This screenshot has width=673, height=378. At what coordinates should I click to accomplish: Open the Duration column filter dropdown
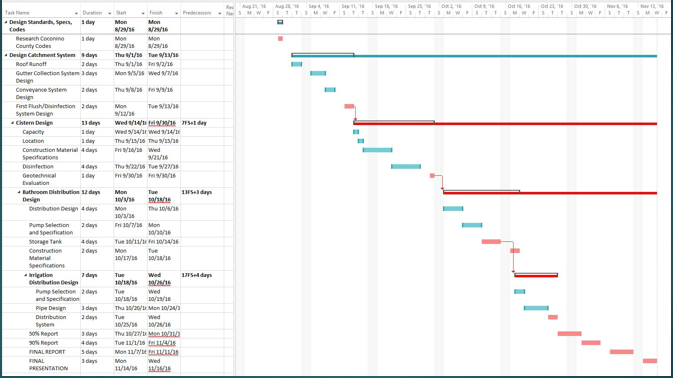tap(109, 13)
